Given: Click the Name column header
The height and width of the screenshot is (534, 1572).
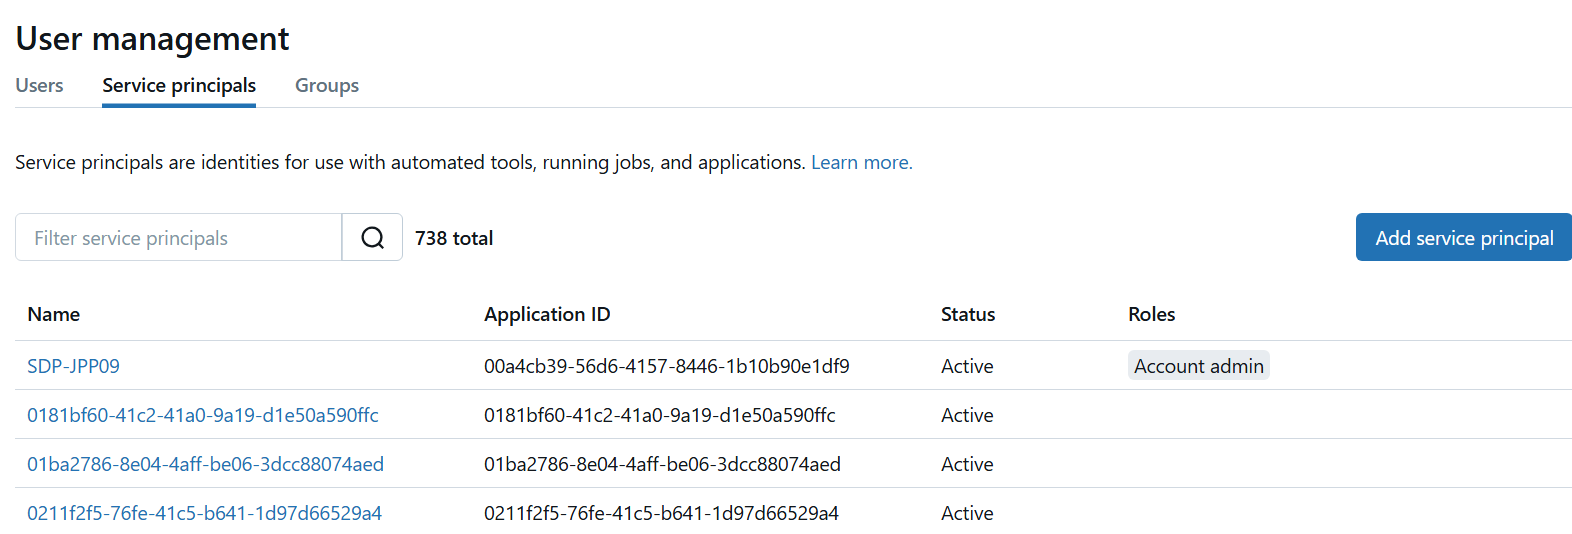Looking at the screenshot, I should pyautogui.click(x=54, y=314).
